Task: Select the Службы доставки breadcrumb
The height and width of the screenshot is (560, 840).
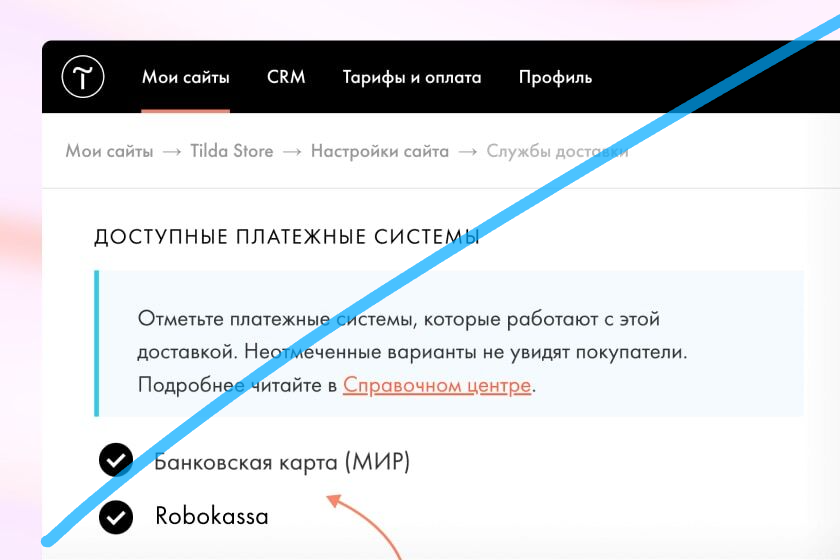Action: click(x=557, y=151)
